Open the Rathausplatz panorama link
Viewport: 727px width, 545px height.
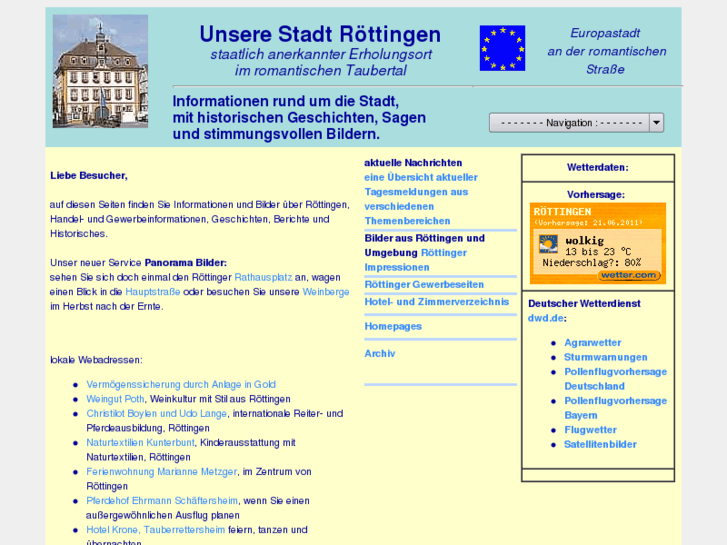[x=263, y=277]
